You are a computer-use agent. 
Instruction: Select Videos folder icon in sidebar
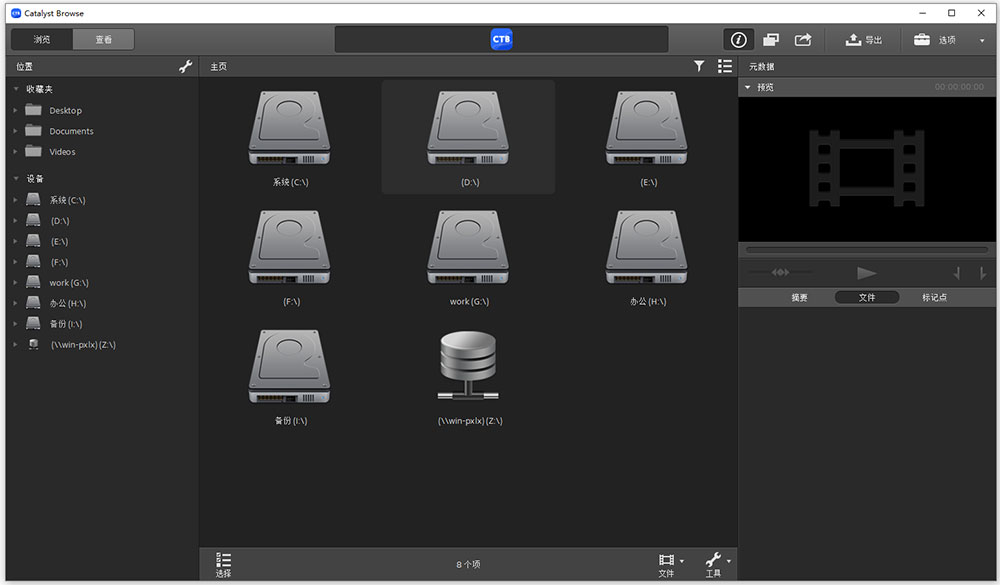33,151
